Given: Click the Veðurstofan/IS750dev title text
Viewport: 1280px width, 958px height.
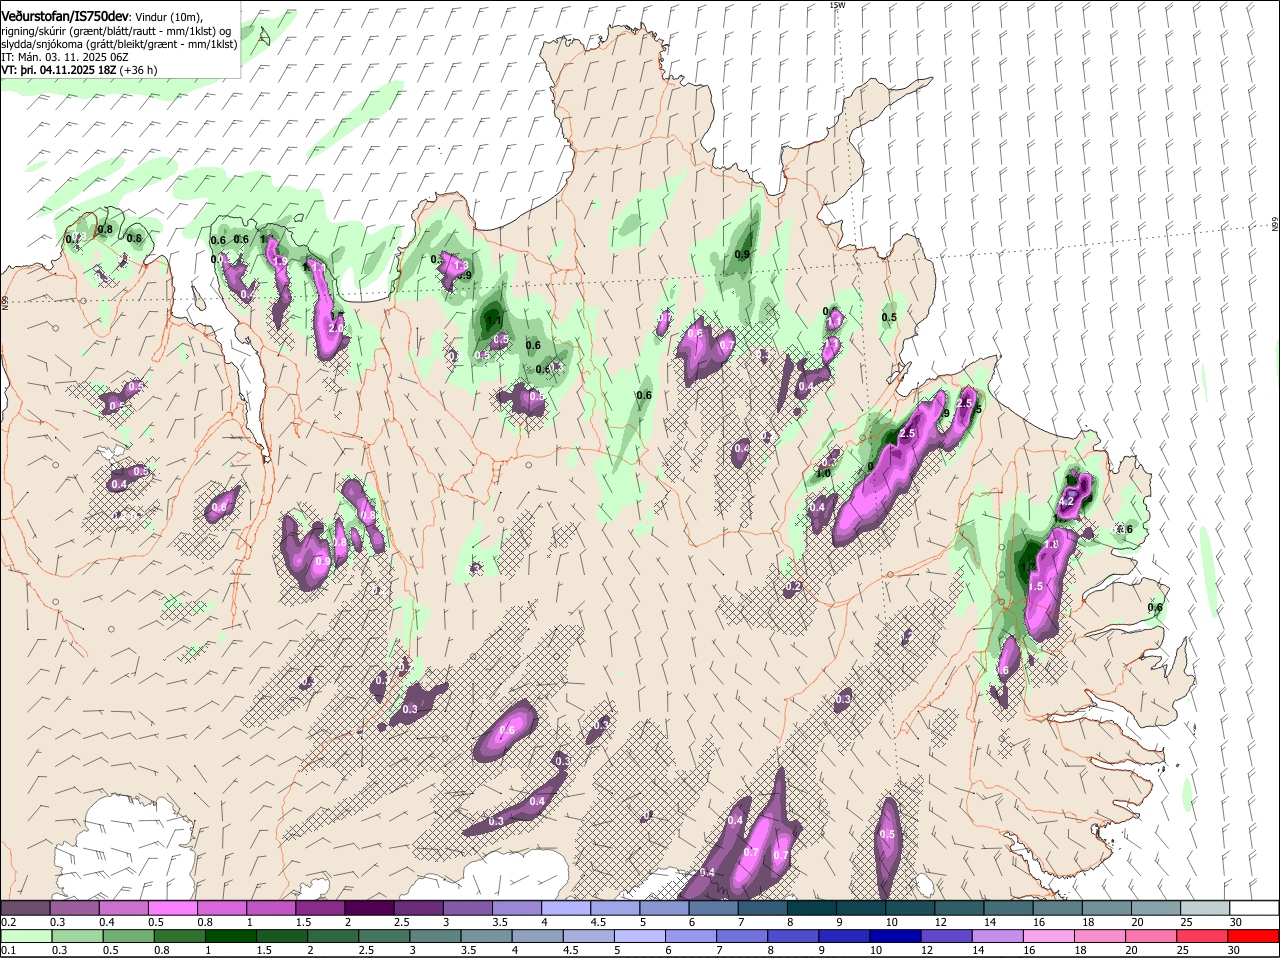Looking at the screenshot, I should click(66, 17).
